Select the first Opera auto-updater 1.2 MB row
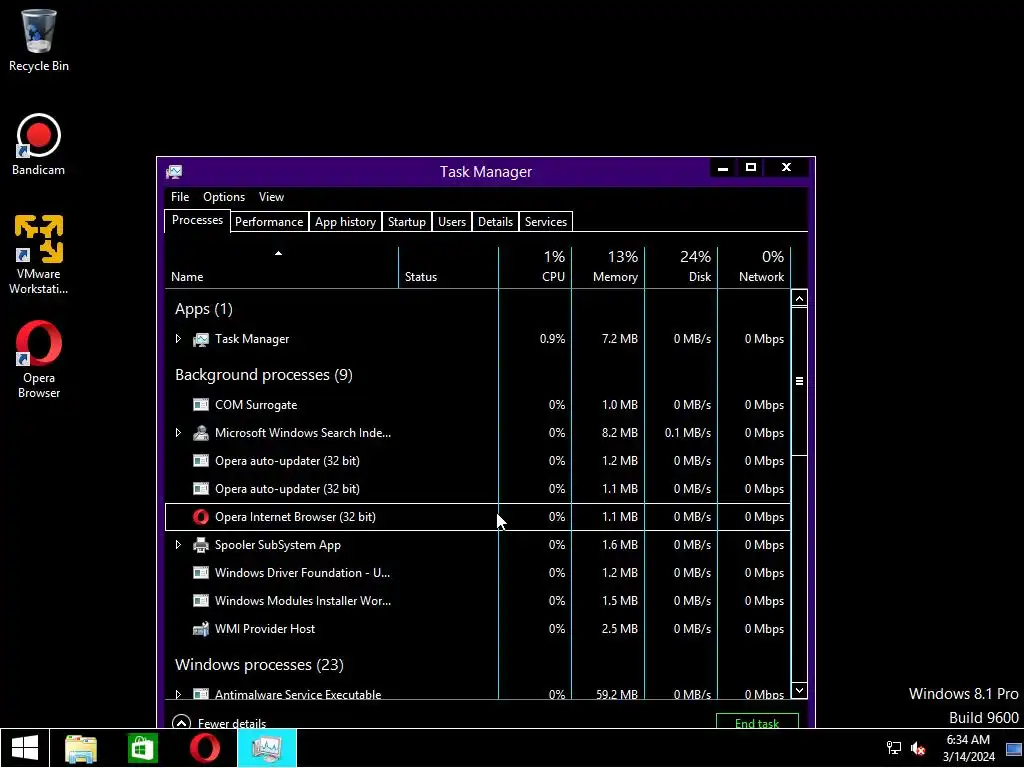Image resolution: width=1024 pixels, height=768 pixels. tap(477, 461)
